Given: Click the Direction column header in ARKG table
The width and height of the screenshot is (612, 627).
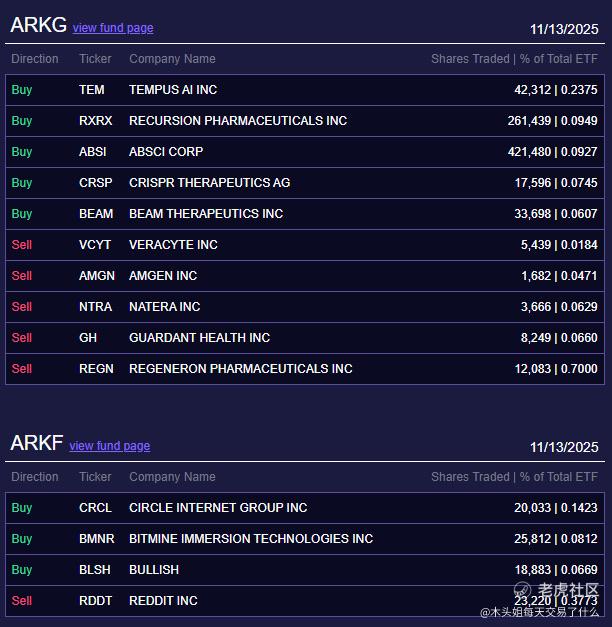Looking at the screenshot, I should (x=35, y=59).
